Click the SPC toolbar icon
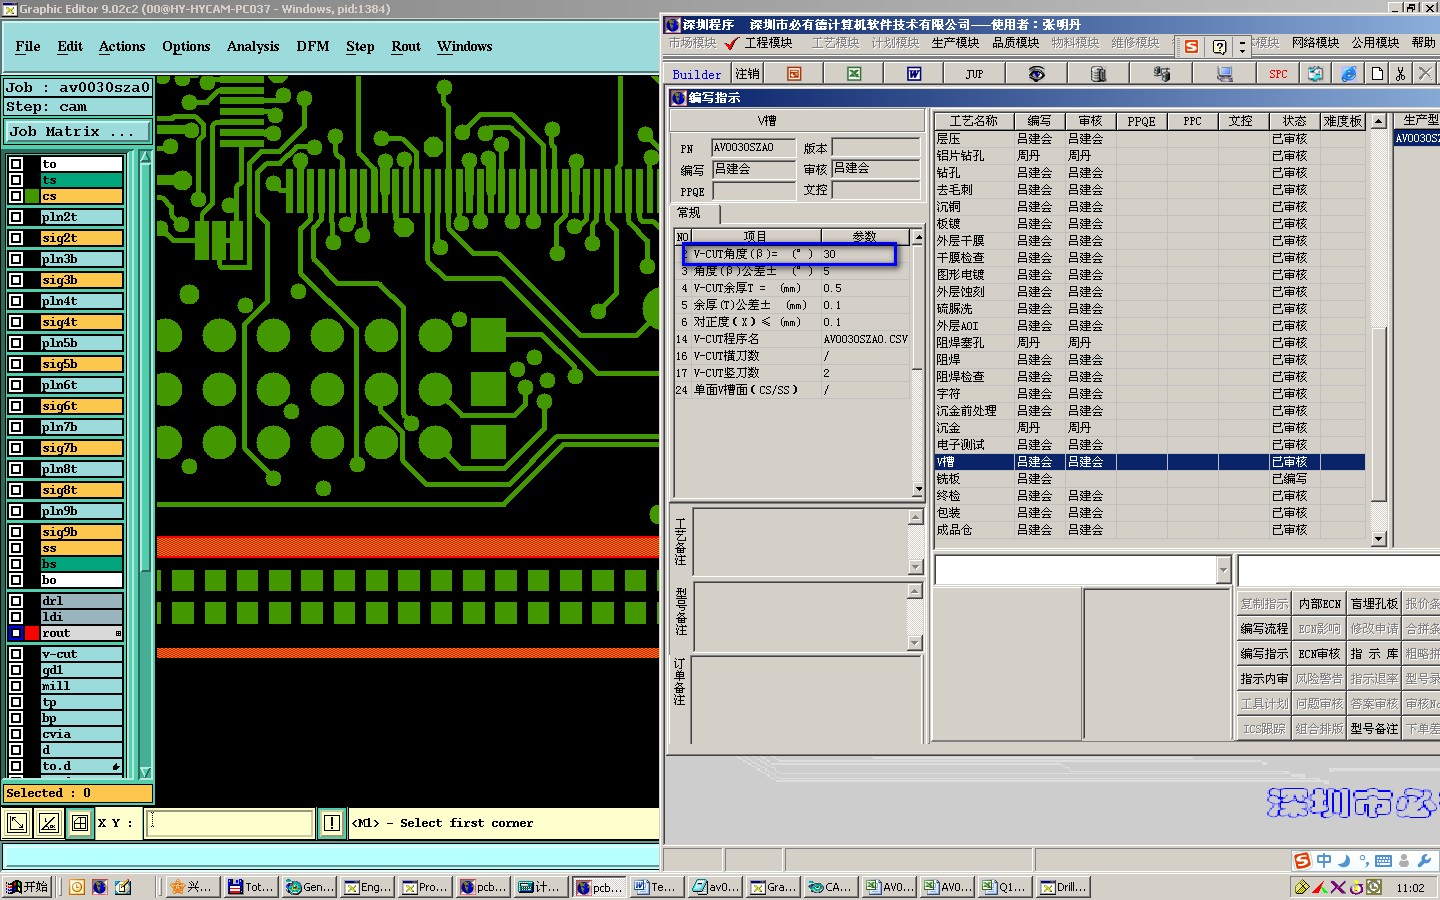The width and height of the screenshot is (1440, 900). [x=1278, y=74]
